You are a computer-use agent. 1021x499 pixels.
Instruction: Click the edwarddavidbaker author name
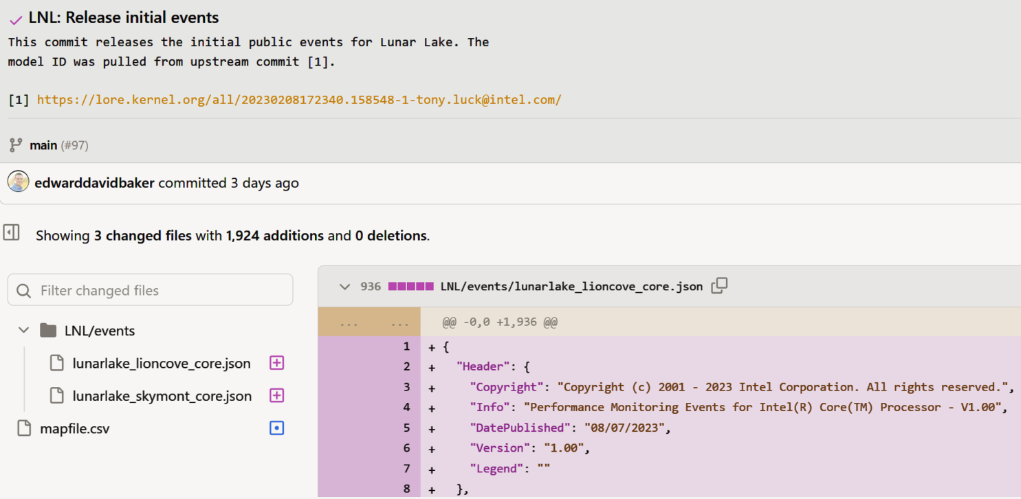point(94,182)
